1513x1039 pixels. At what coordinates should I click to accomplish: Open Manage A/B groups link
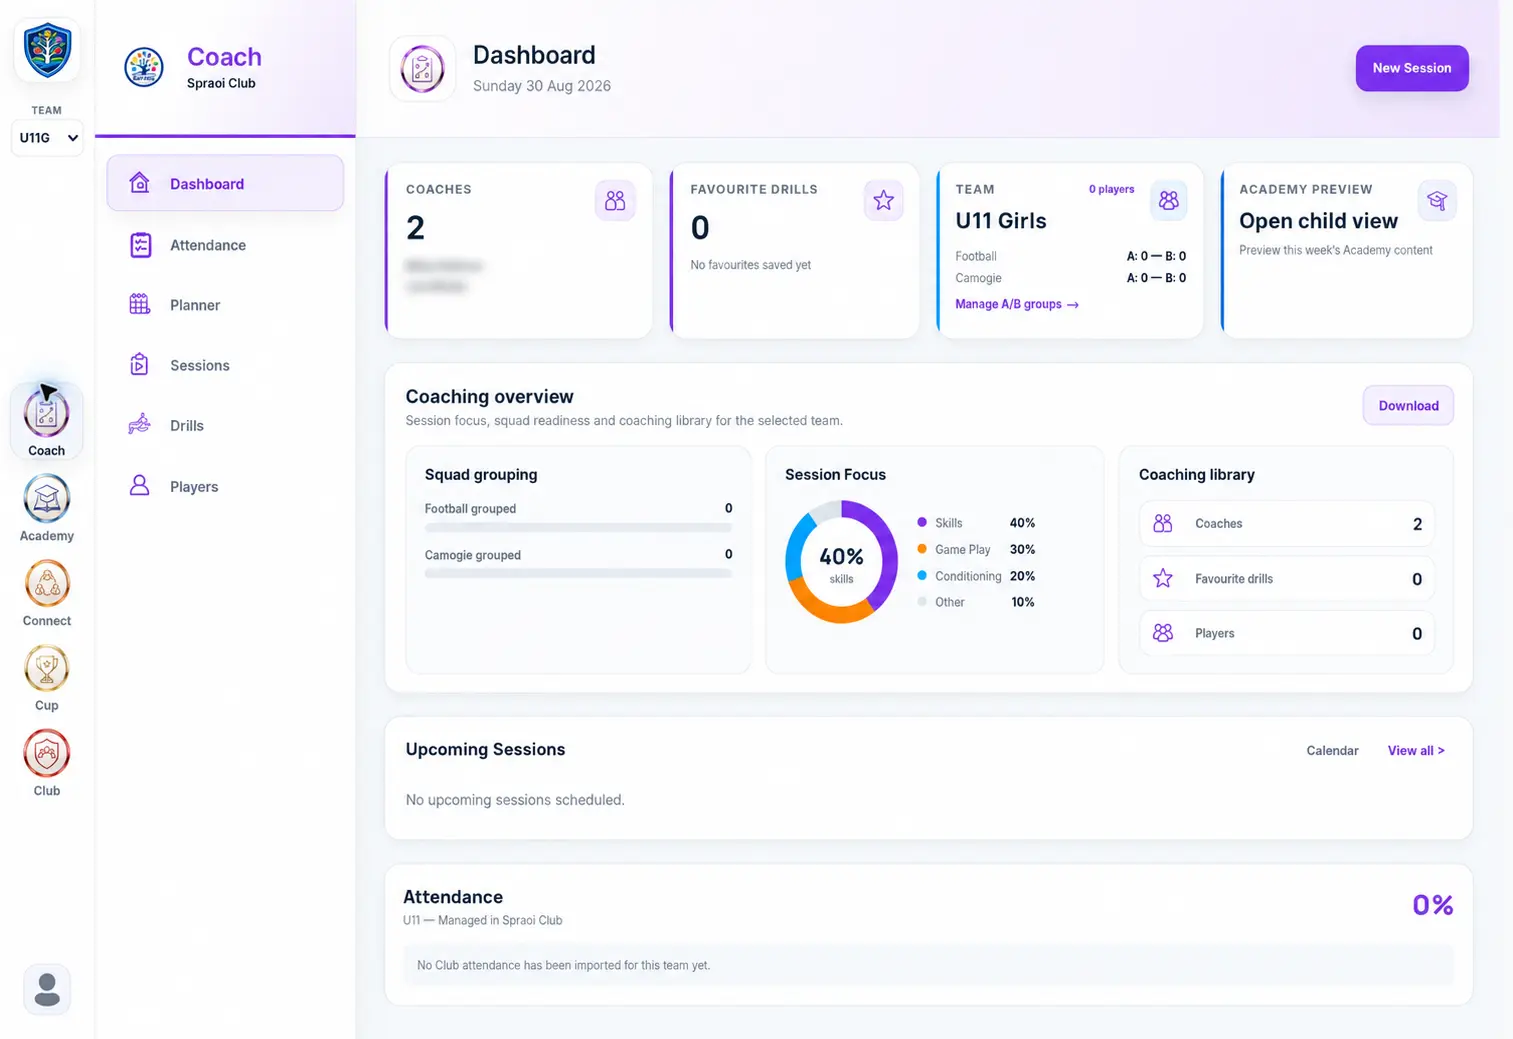pos(1017,304)
